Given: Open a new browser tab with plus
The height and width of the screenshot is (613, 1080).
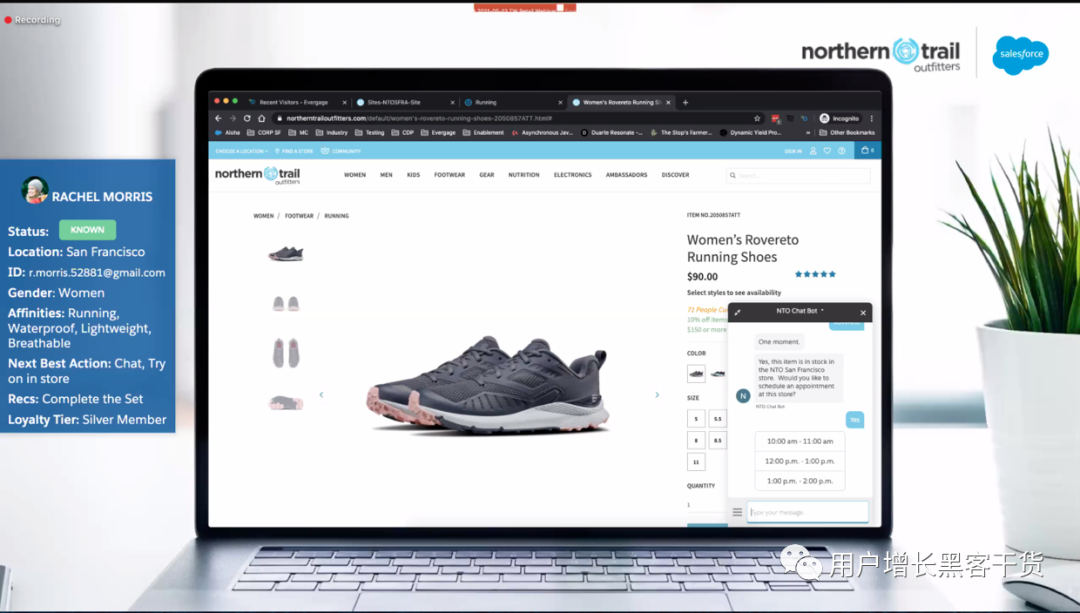Looking at the screenshot, I should click(685, 103).
